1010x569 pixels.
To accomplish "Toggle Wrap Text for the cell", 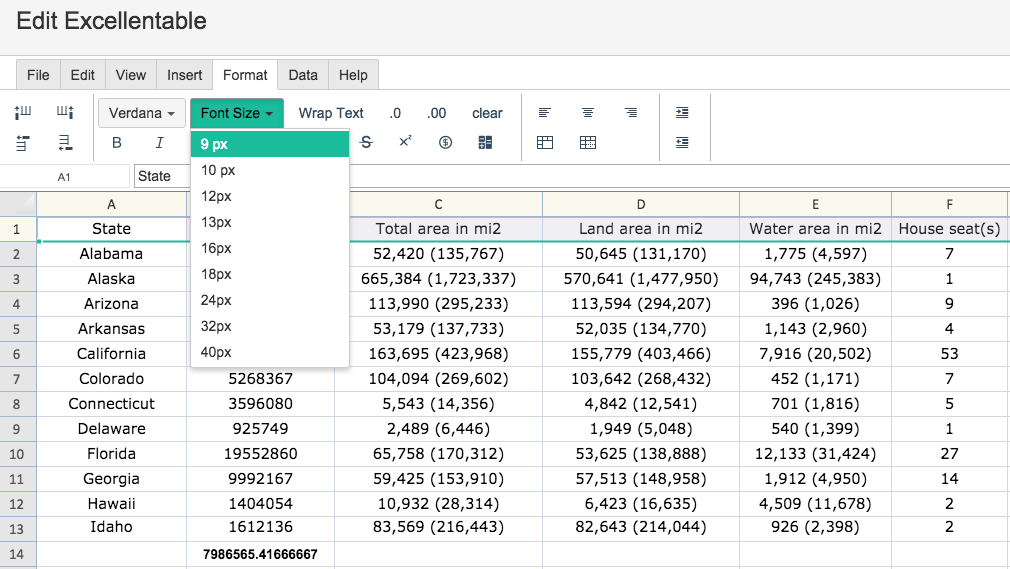I will [x=331, y=113].
